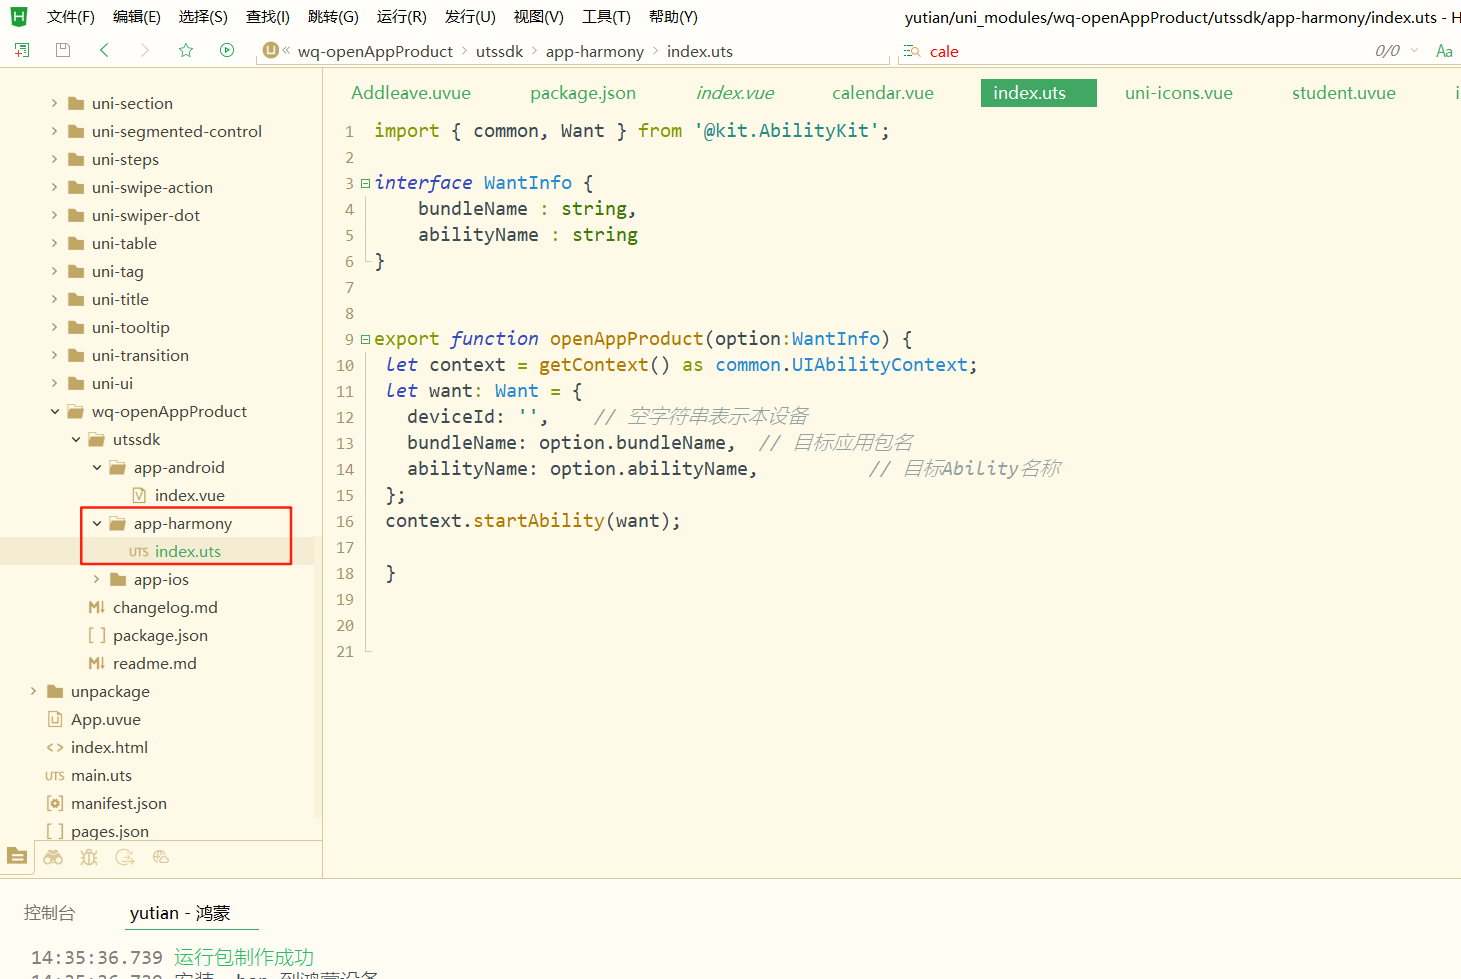Fold the openAppProduct function block
The height and width of the screenshot is (979, 1461).
tap(366, 339)
